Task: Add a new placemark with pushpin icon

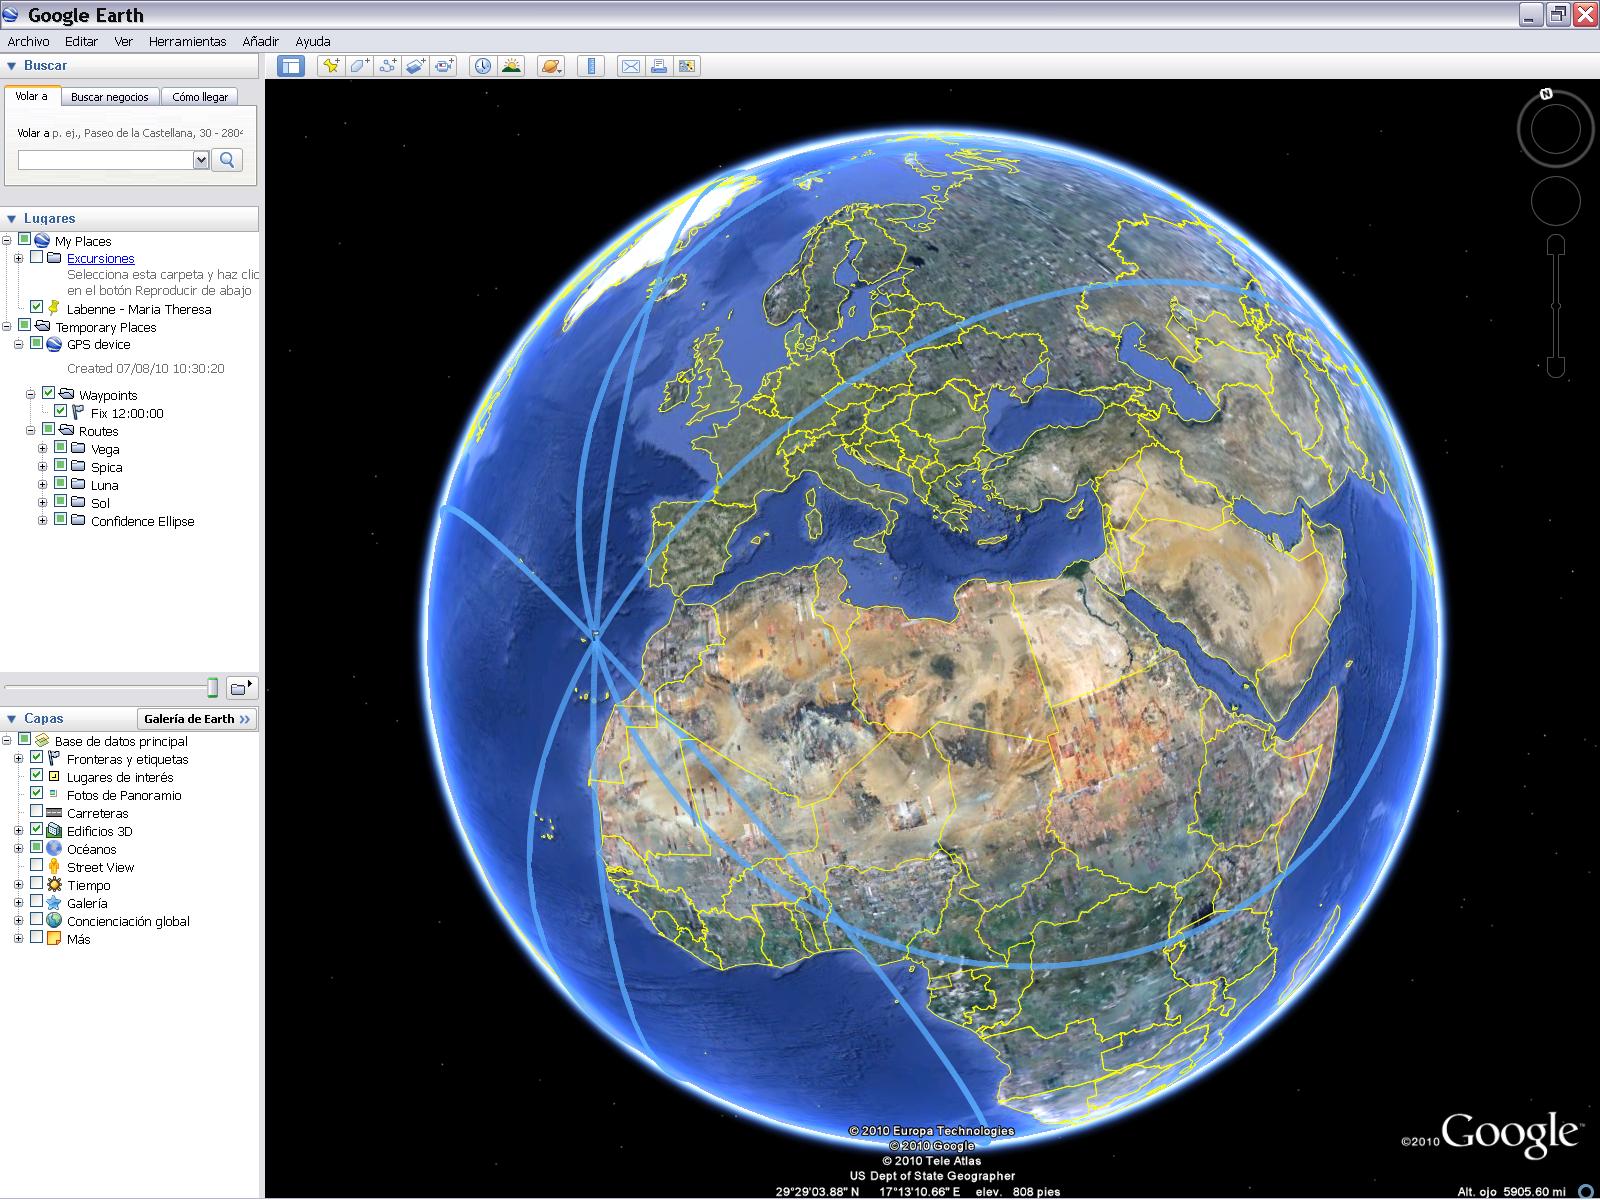Action: pos(331,66)
